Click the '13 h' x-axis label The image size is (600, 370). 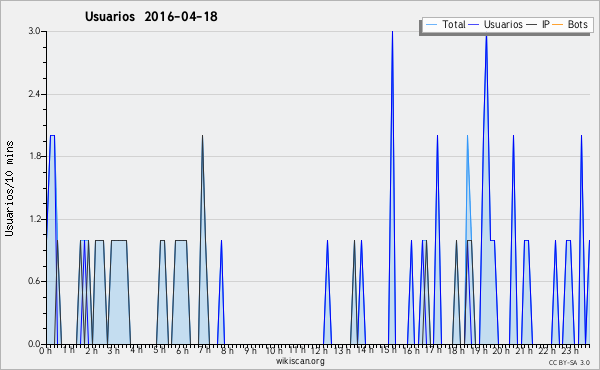coord(342,351)
